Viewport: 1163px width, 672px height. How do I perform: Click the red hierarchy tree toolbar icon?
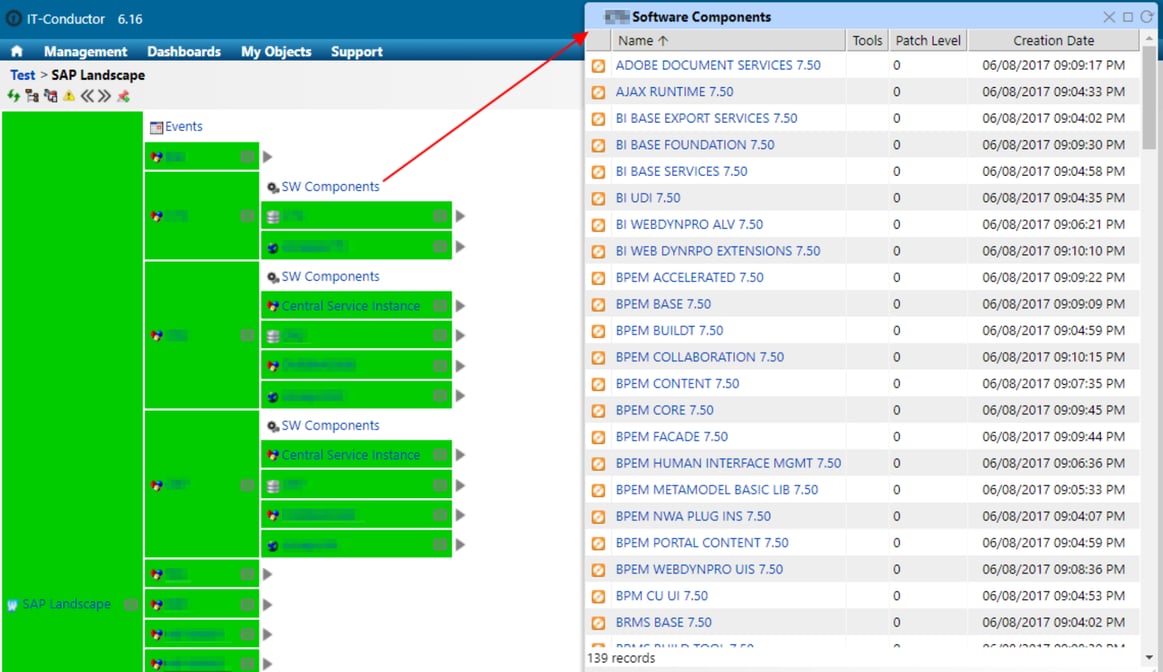pyautogui.click(x=50, y=96)
